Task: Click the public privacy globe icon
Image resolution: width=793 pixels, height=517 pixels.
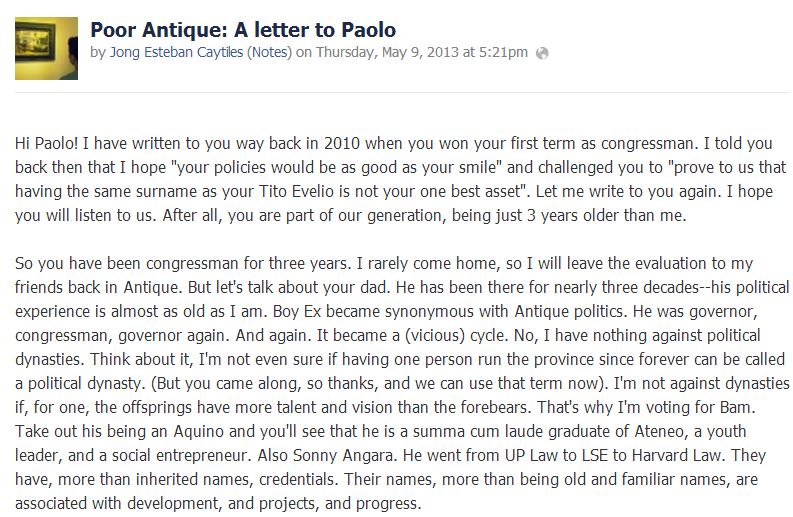Action: tap(542, 52)
